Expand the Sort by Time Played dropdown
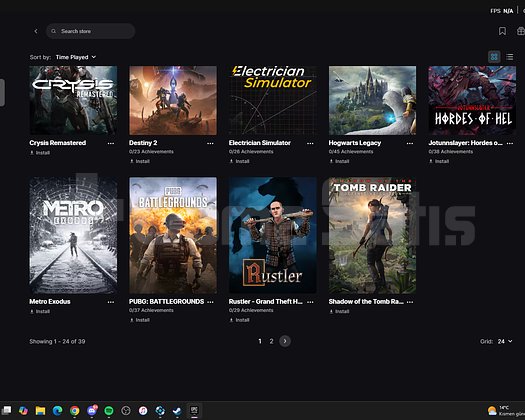Image resolution: width=525 pixels, height=420 pixels. 76,57
